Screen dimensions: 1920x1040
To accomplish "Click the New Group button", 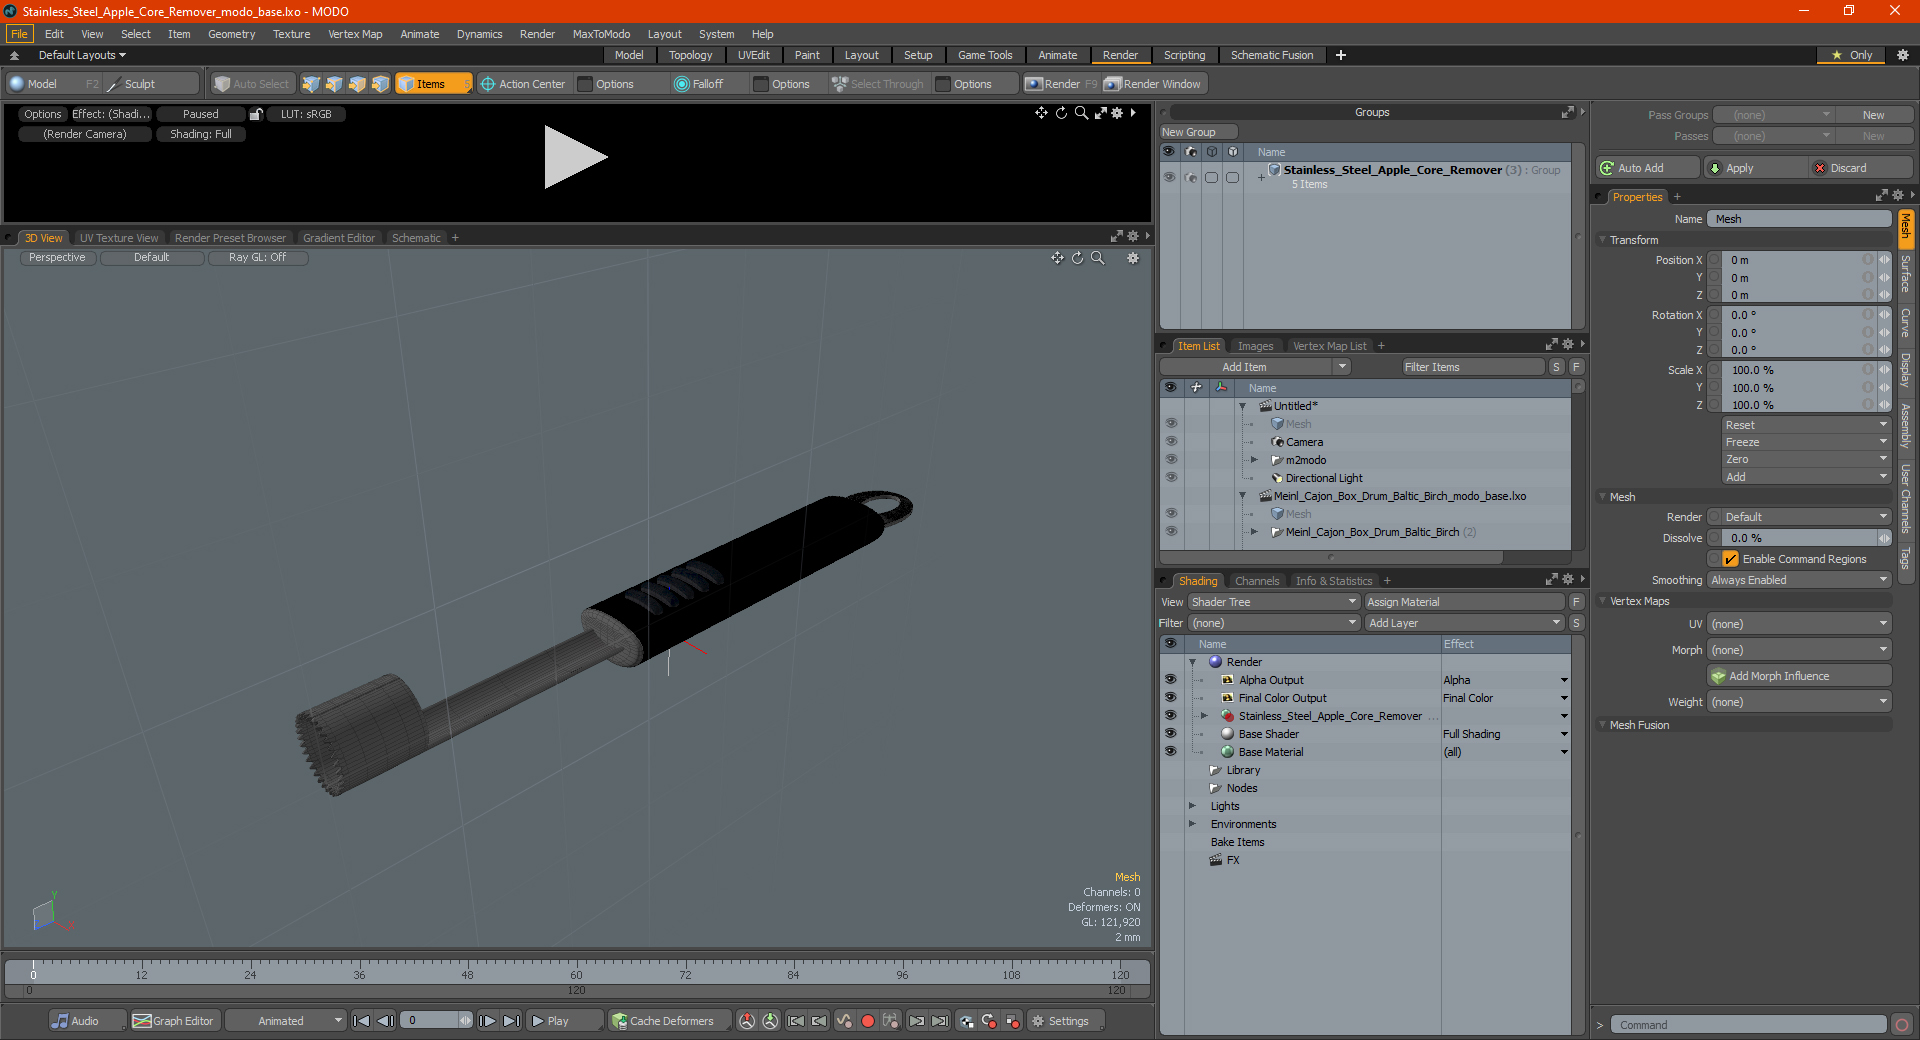I will coord(1198,132).
